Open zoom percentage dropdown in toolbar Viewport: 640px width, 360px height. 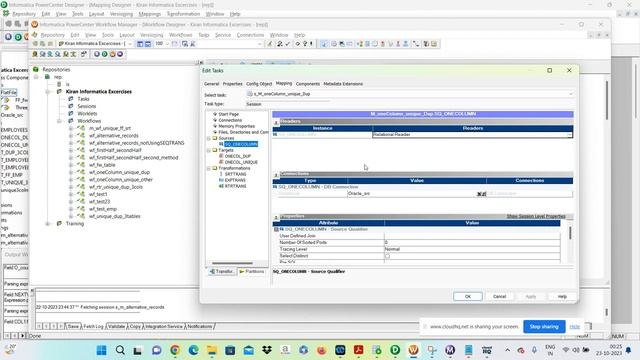(x=167, y=44)
